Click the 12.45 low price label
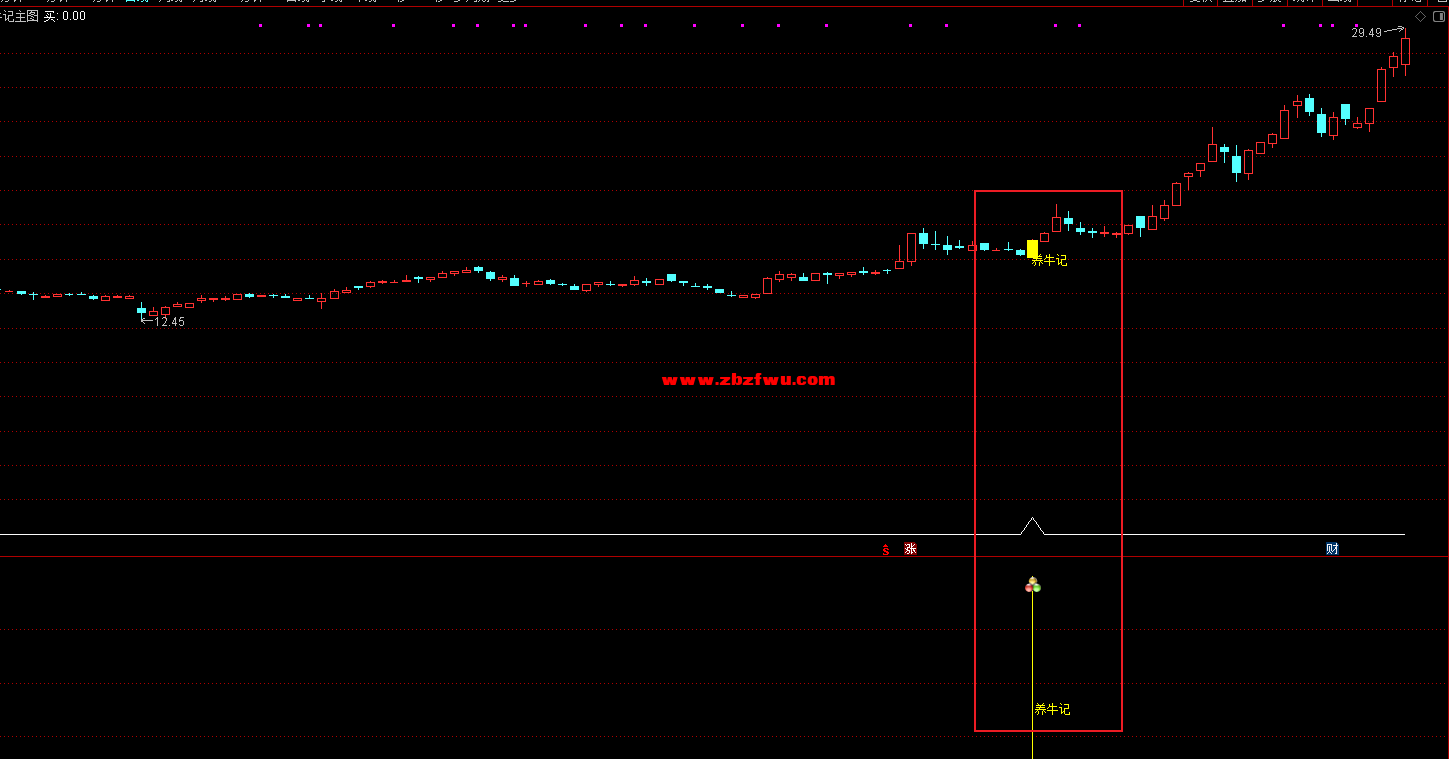 click(x=169, y=322)
